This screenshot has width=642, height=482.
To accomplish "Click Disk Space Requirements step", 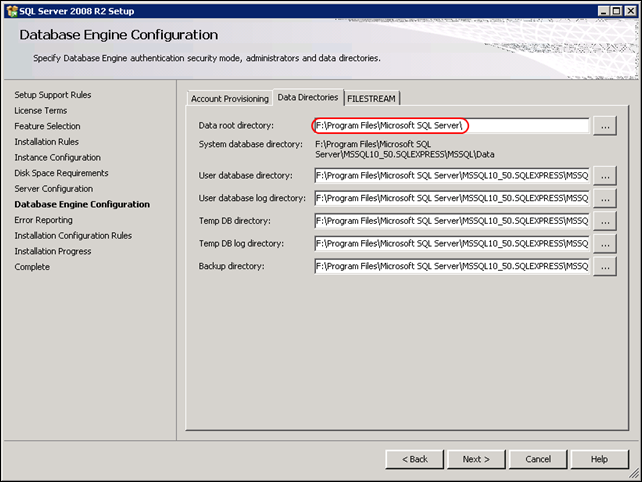I will pos(61,173).
